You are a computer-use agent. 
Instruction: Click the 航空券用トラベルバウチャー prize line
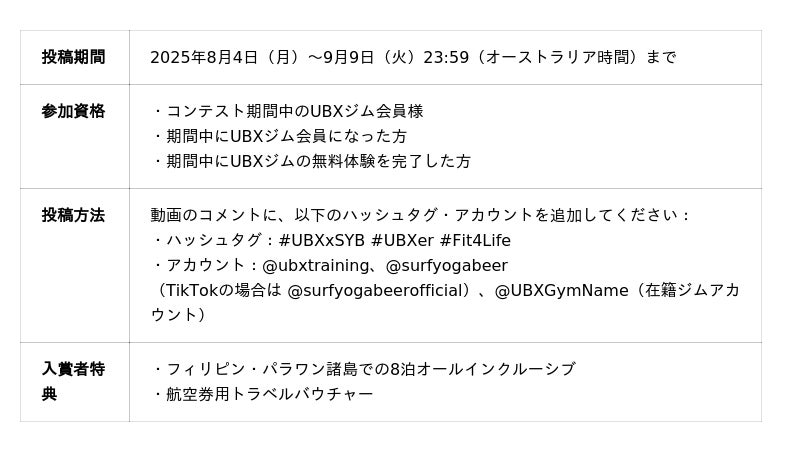click(x=262, y=394)
